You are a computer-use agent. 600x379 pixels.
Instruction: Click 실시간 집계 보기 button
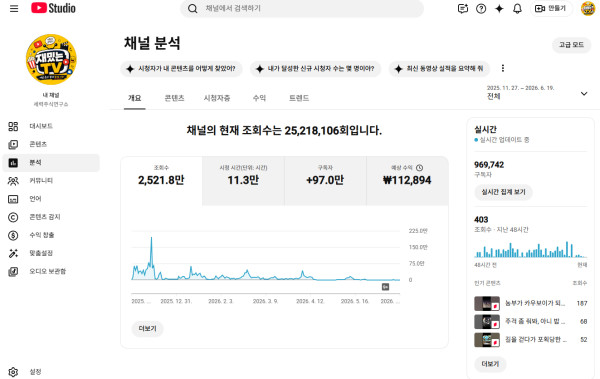(503, 192)
